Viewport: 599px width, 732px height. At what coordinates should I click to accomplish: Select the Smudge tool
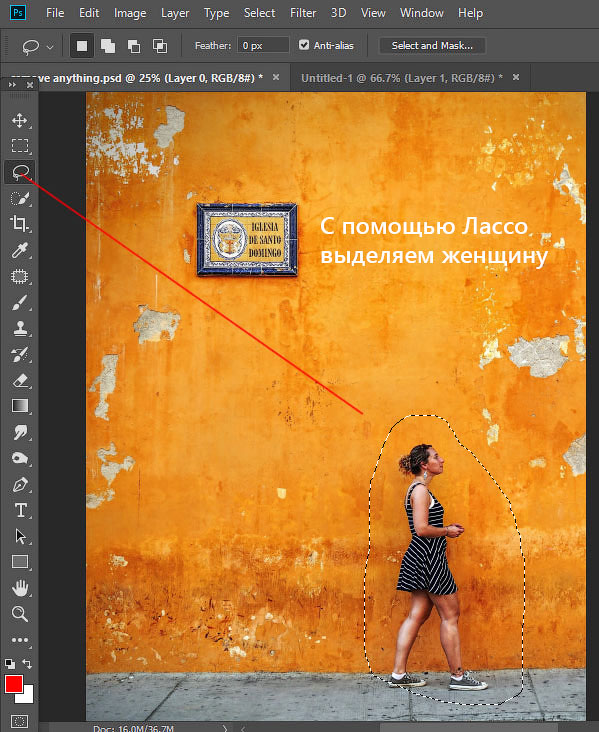pos(19,432)
